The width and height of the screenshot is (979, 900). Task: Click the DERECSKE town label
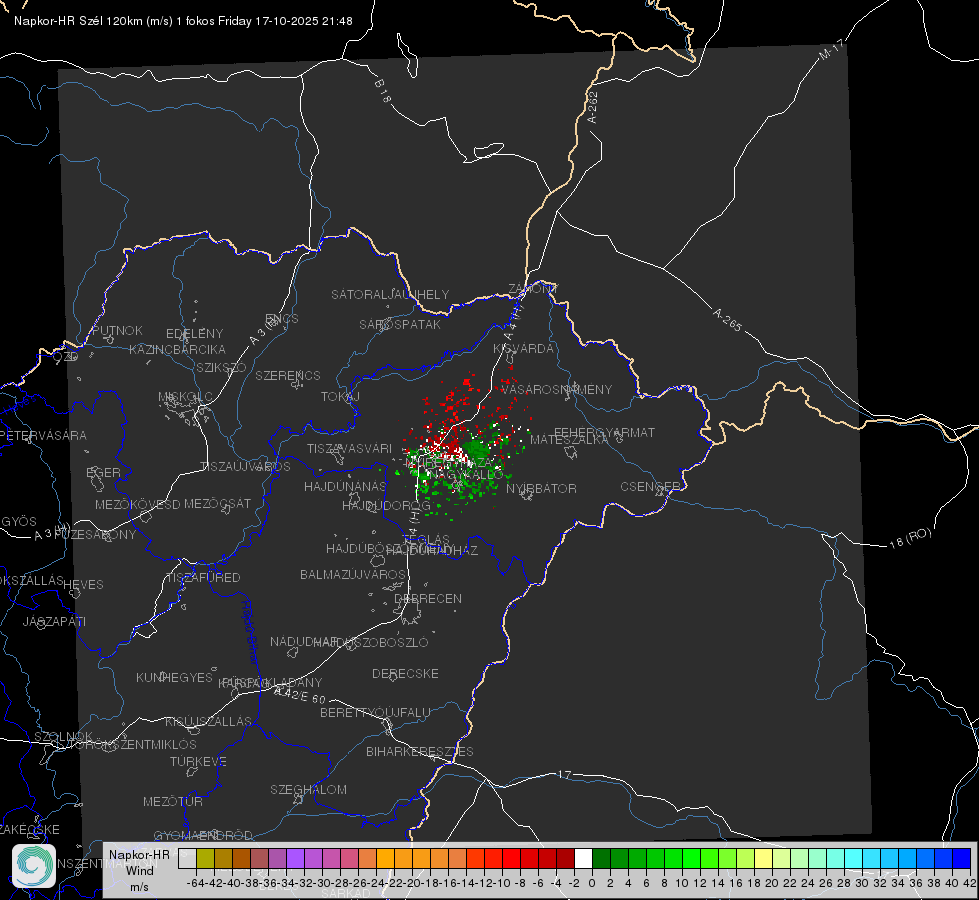coord(405,674)
